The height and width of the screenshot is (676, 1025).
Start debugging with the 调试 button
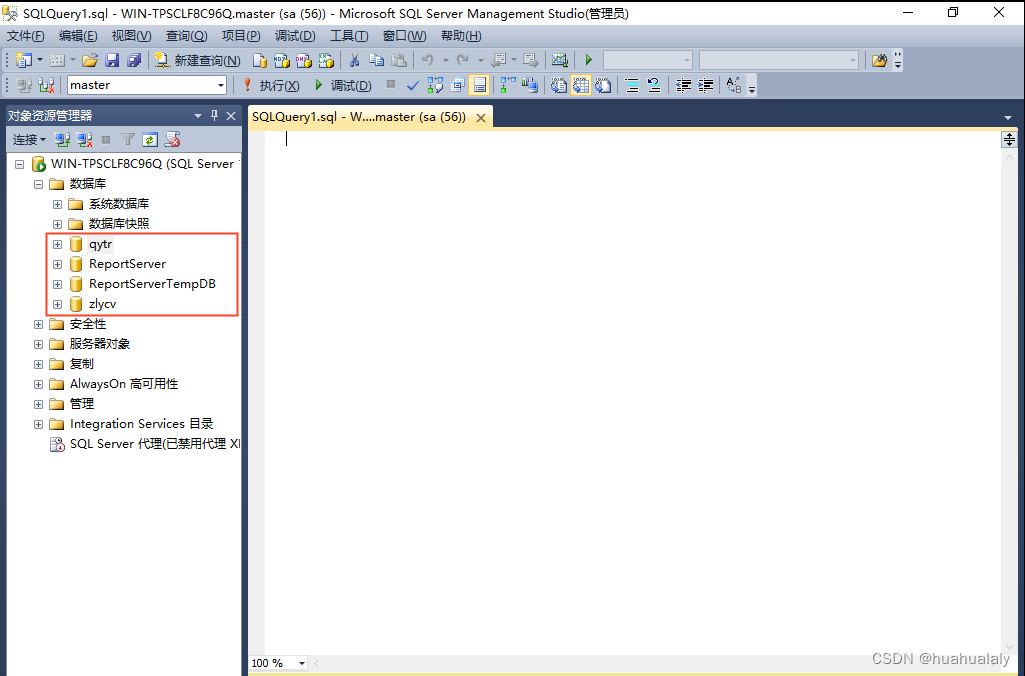point(345,85)
